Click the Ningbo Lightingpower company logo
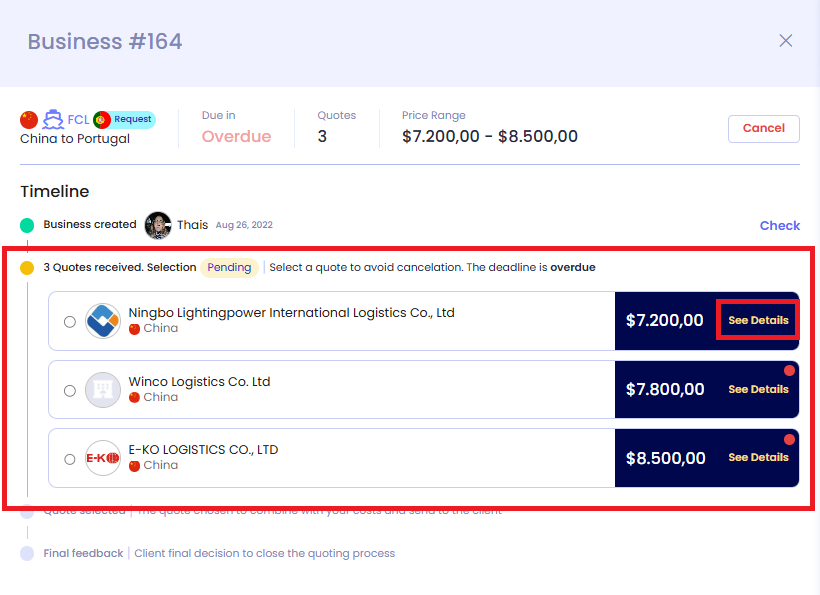 [x=103, y=321]
